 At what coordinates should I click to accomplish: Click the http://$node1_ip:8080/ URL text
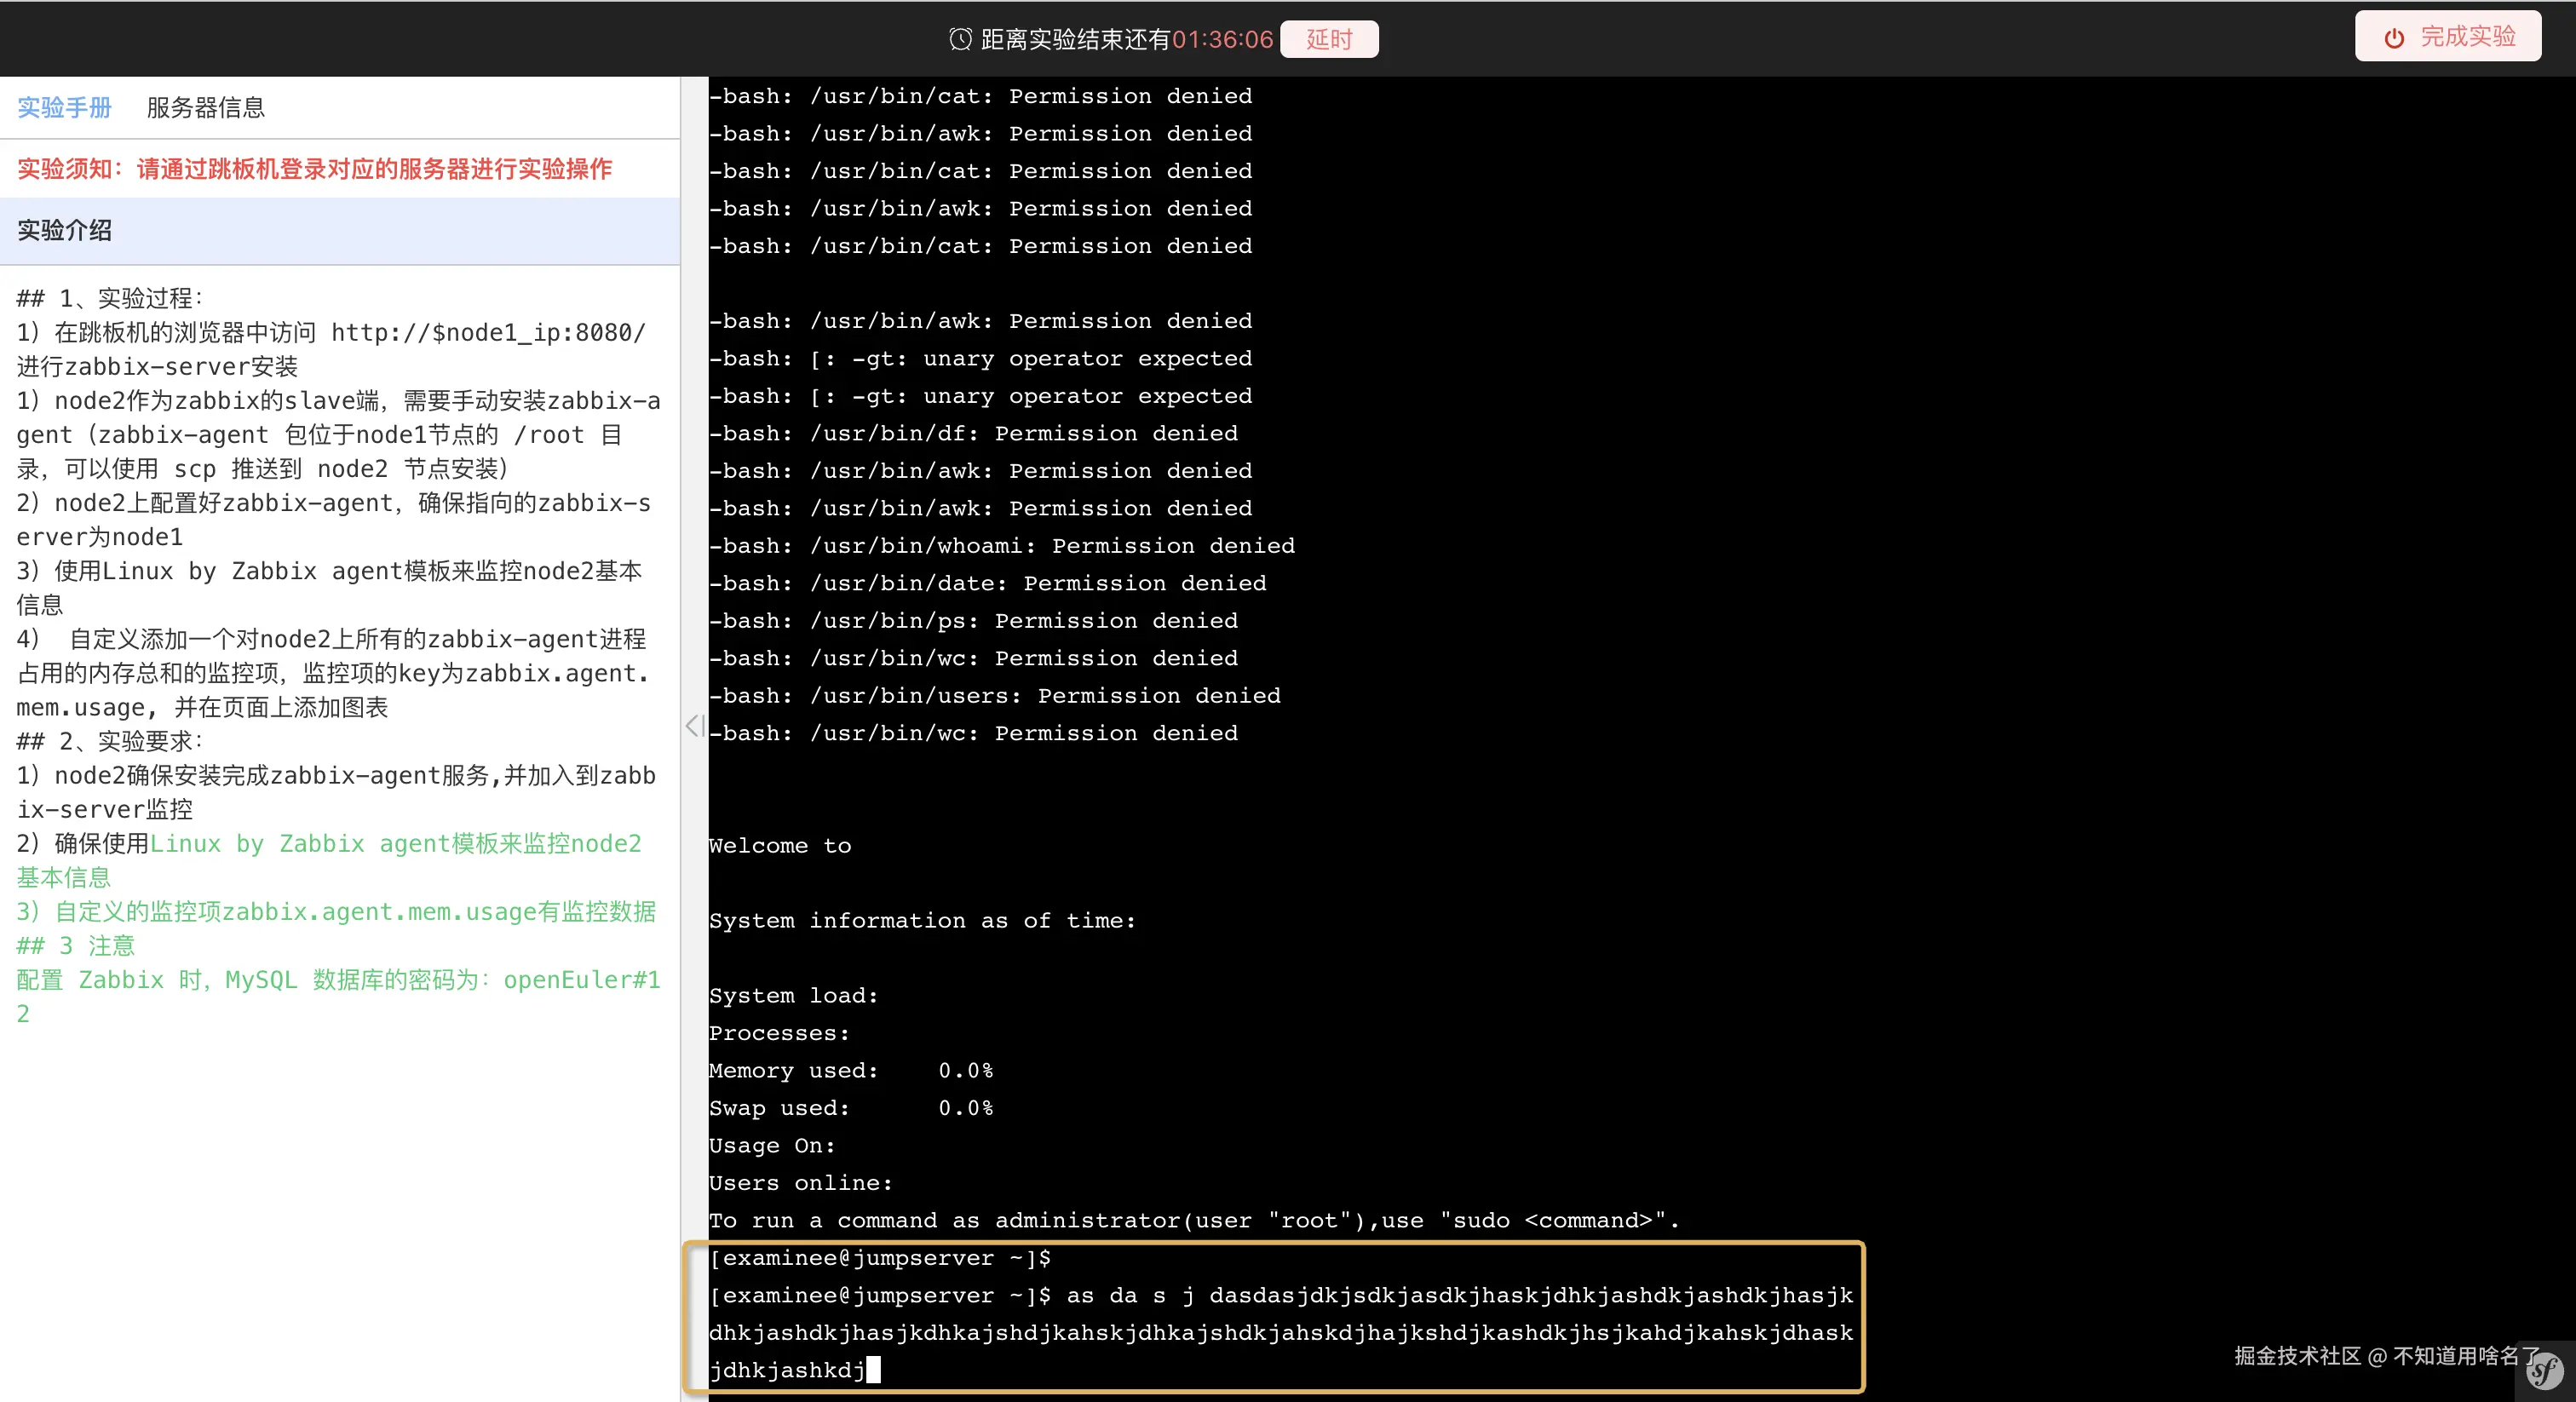pos(488,332)
